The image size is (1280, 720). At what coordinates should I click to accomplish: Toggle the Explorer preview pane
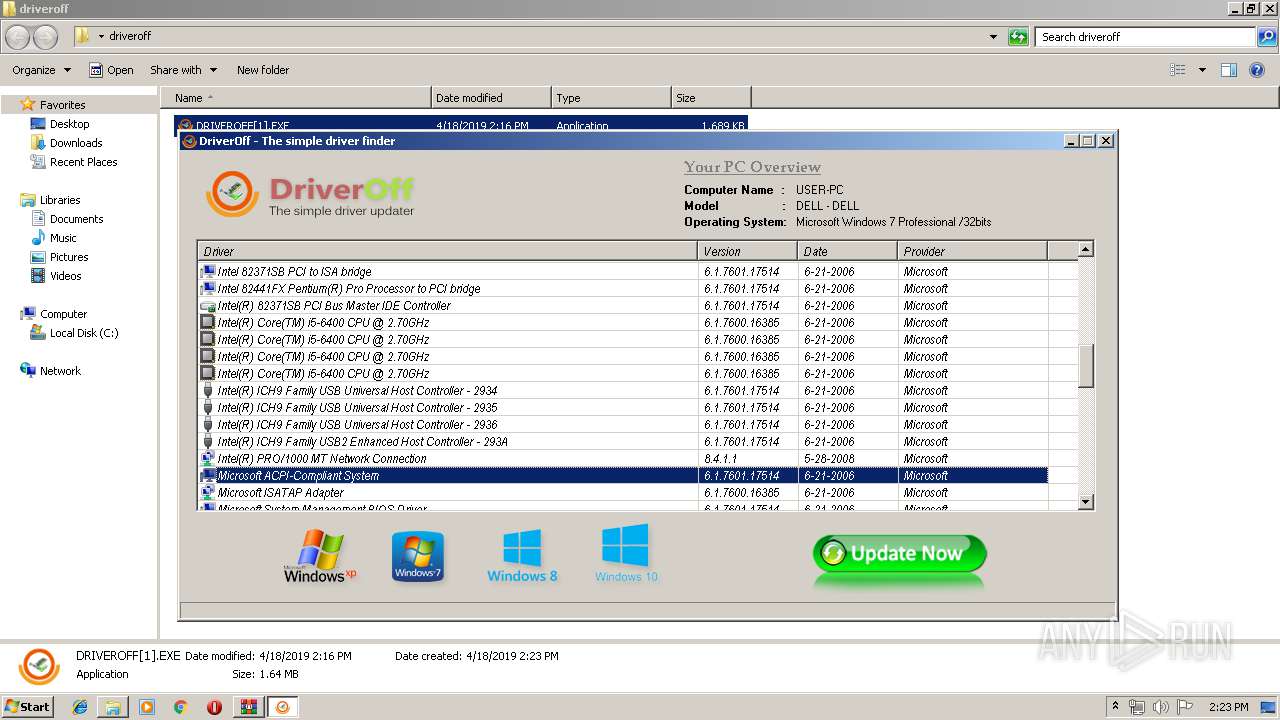pyautogui.click(x=1229, y=70)
